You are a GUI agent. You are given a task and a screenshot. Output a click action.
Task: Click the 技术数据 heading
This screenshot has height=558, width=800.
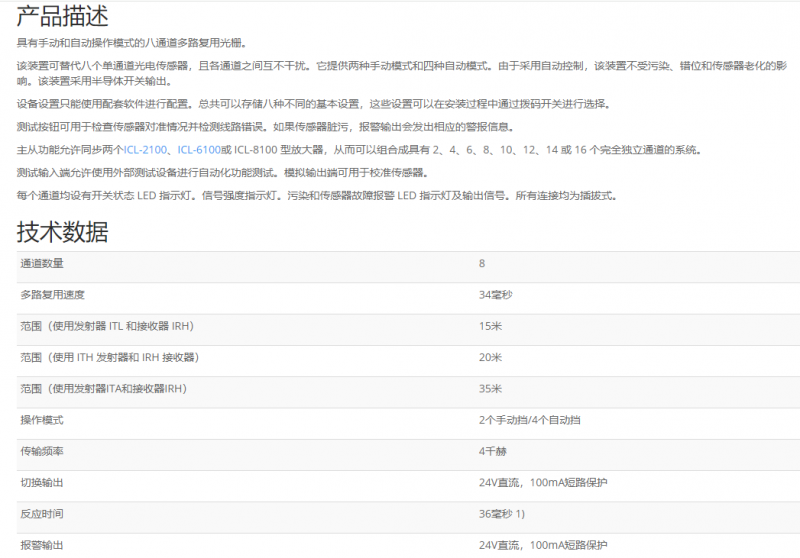click(63, 232)
